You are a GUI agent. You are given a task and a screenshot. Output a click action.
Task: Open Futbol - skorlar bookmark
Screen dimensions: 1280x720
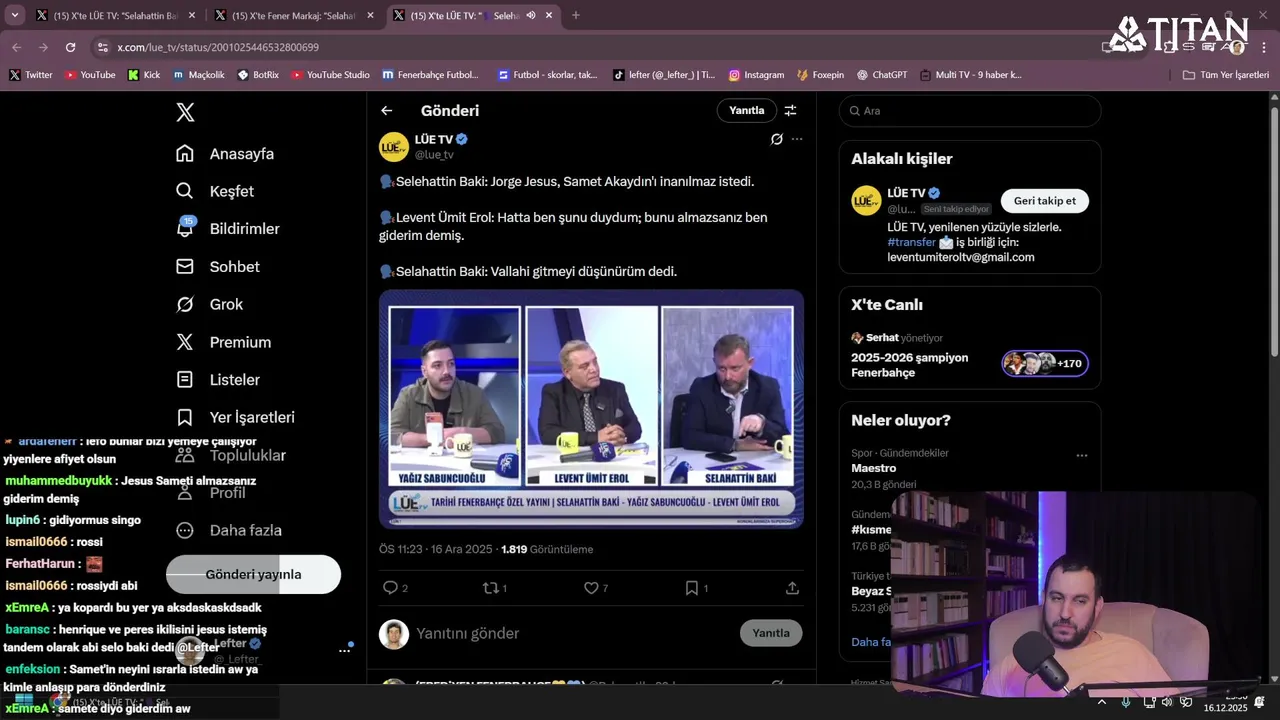[547, 75]
